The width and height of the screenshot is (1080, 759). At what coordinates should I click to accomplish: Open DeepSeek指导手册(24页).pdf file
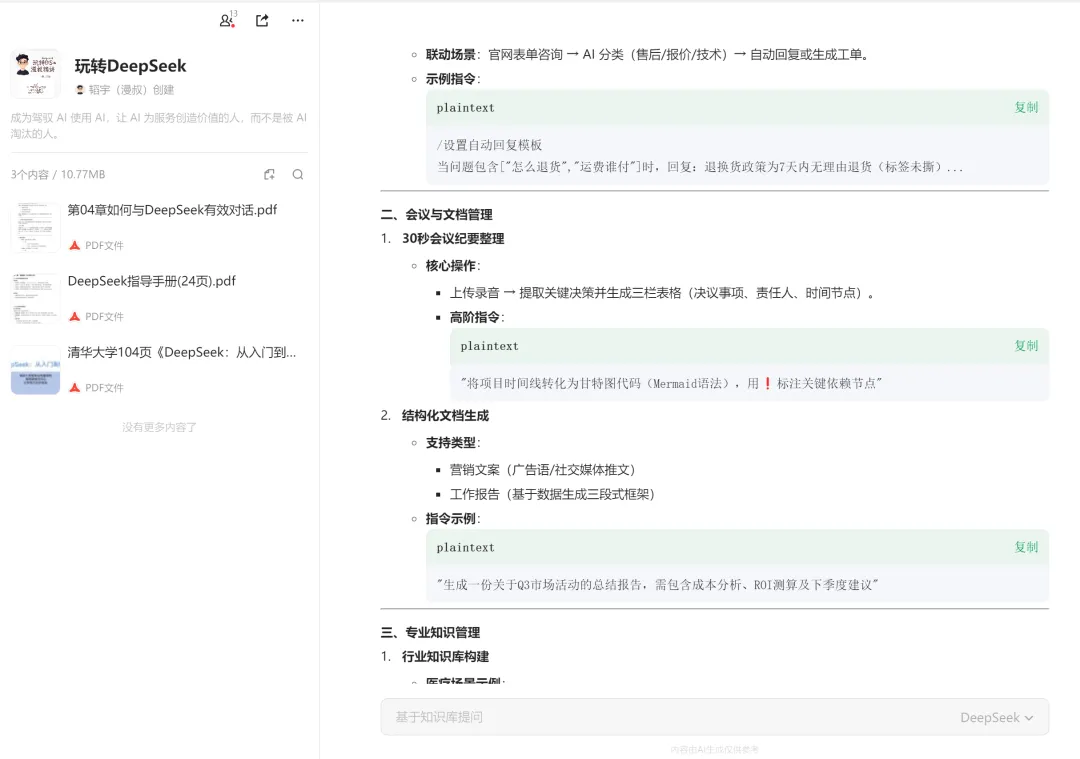click(x=151, y=281)
